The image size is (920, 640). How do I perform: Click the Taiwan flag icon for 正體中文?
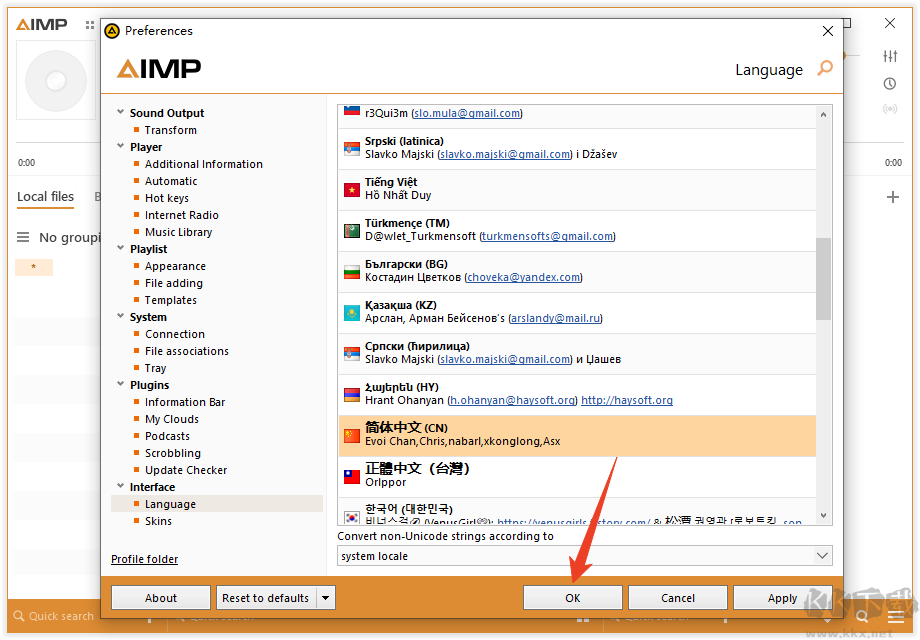tap(351, 476)
